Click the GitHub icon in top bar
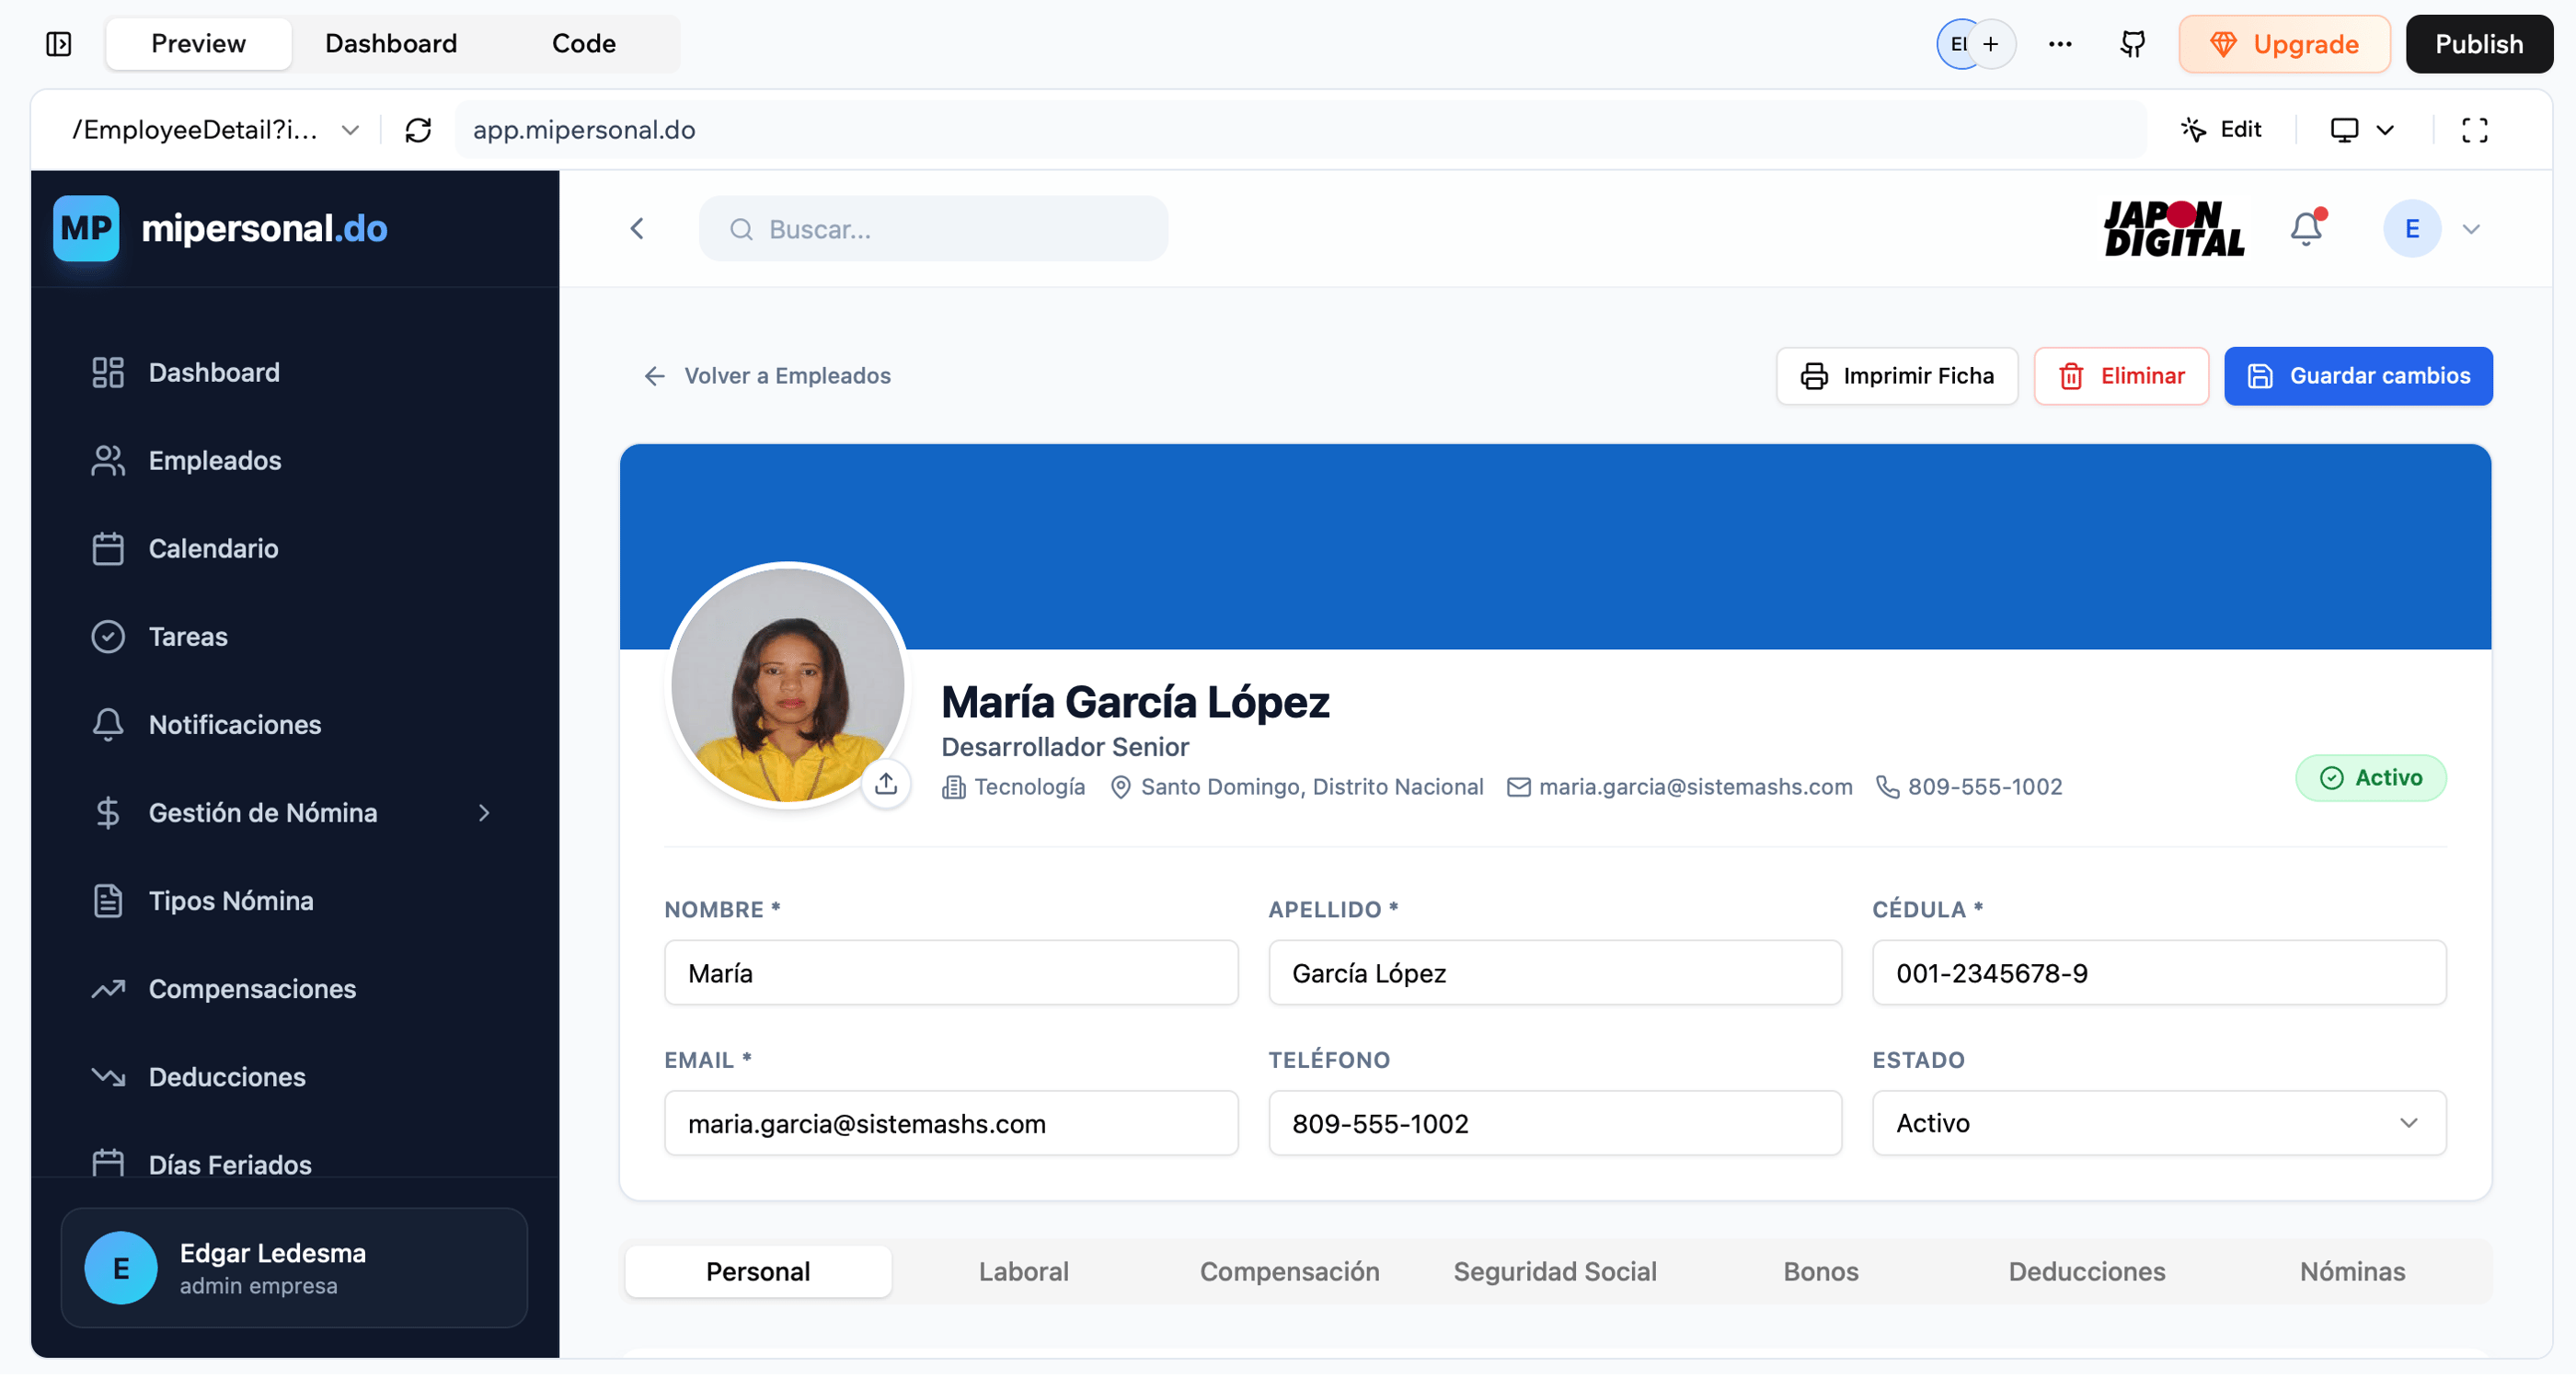 pos(2132,44)
